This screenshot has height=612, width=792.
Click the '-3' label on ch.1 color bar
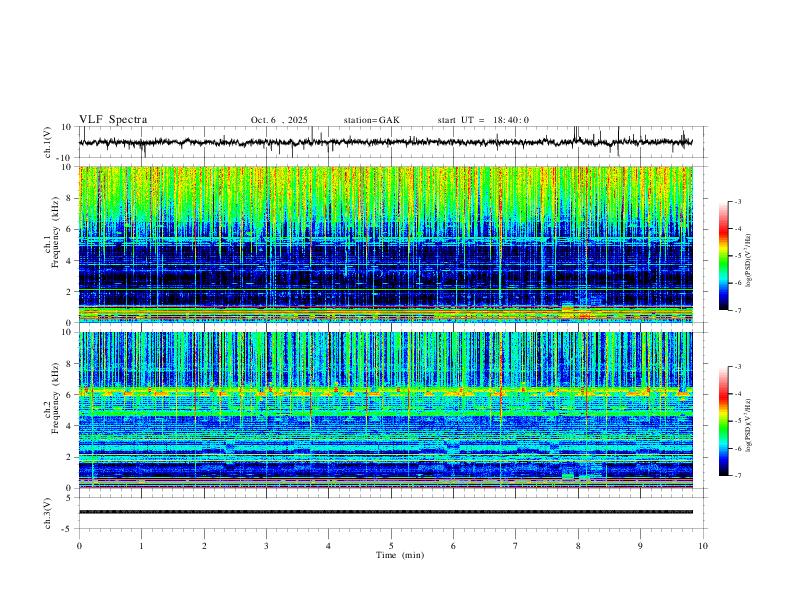tap(738, 201)
